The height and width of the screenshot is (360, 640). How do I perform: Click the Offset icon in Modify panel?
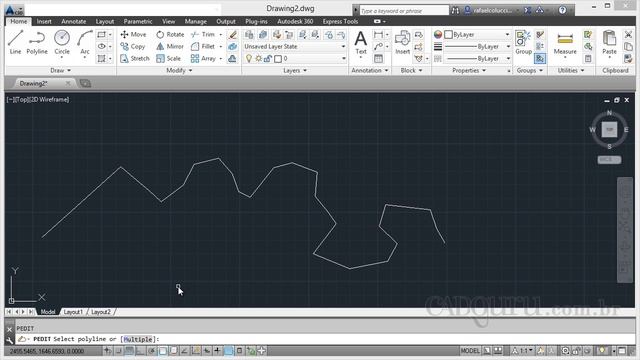(x=232, y=58)
